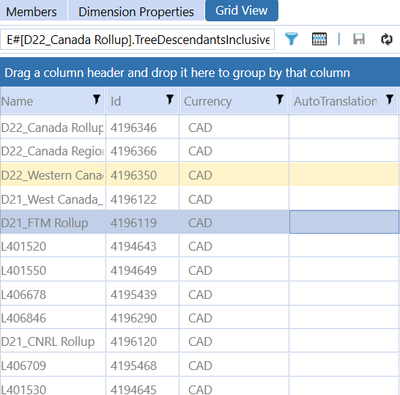Click Id cell 4195439
Screen dimensions: 400x395
coord(143,294)
